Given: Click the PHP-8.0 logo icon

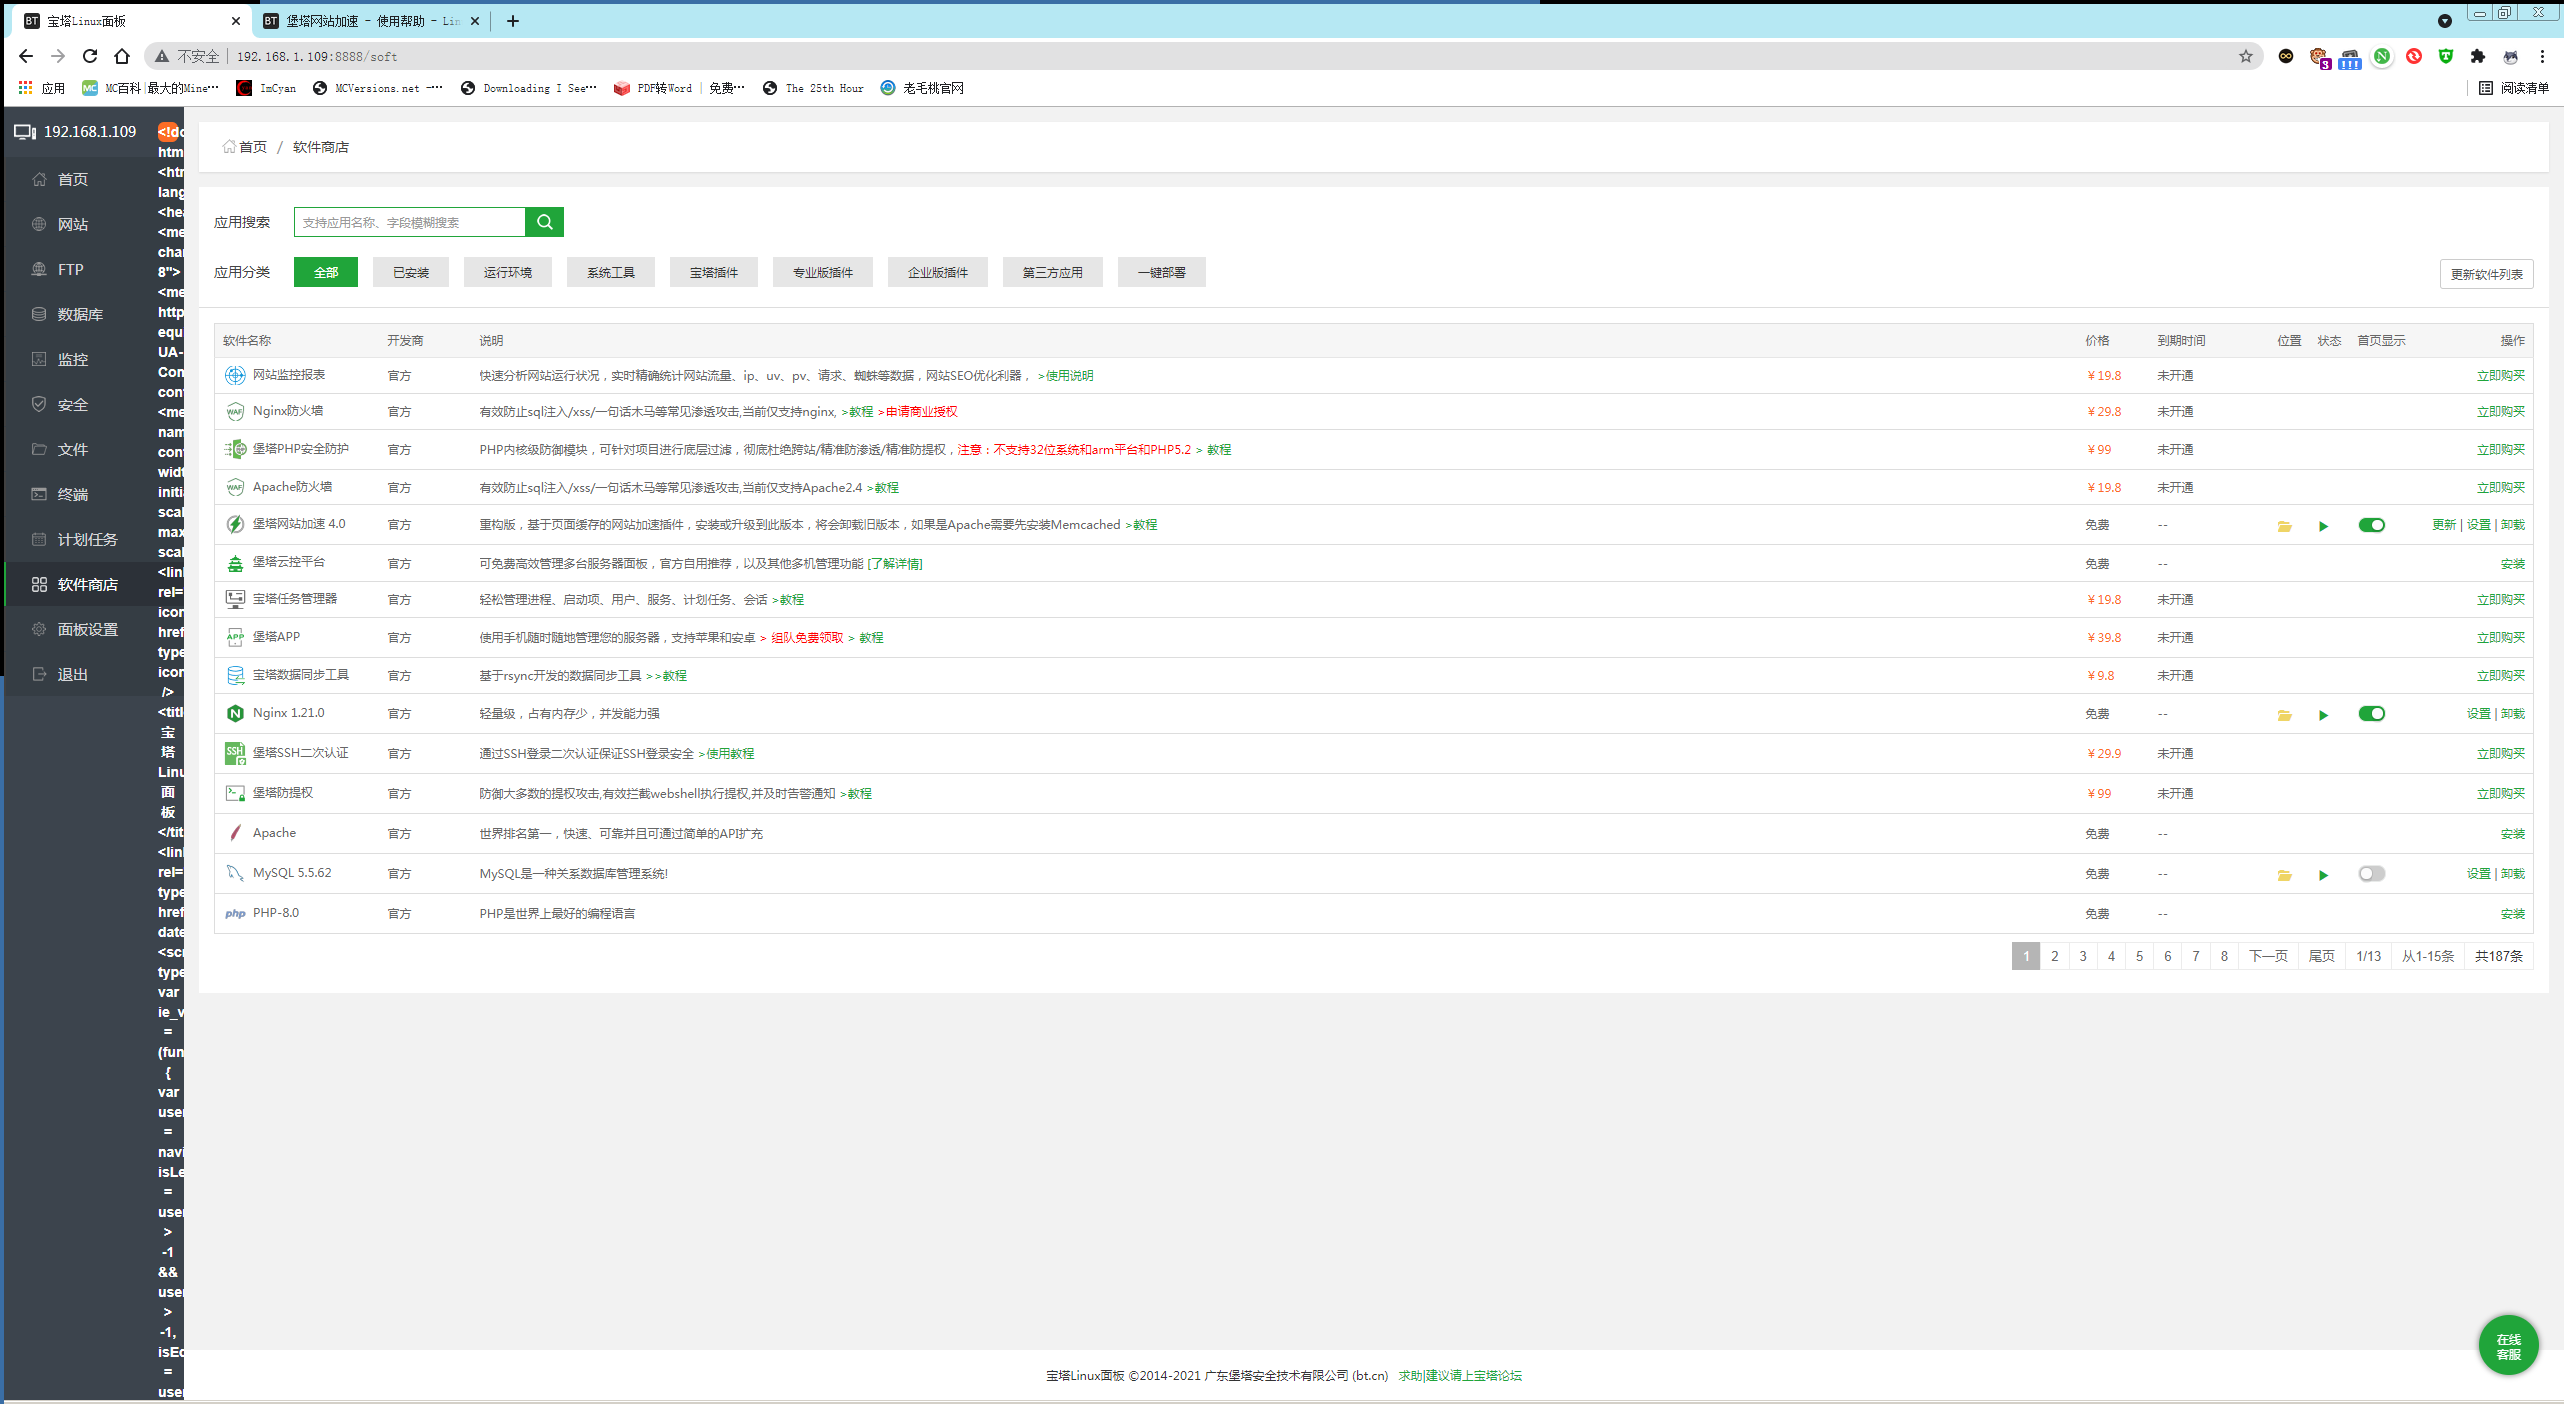Looking at the screenshot, I should (x=235, y=913).
